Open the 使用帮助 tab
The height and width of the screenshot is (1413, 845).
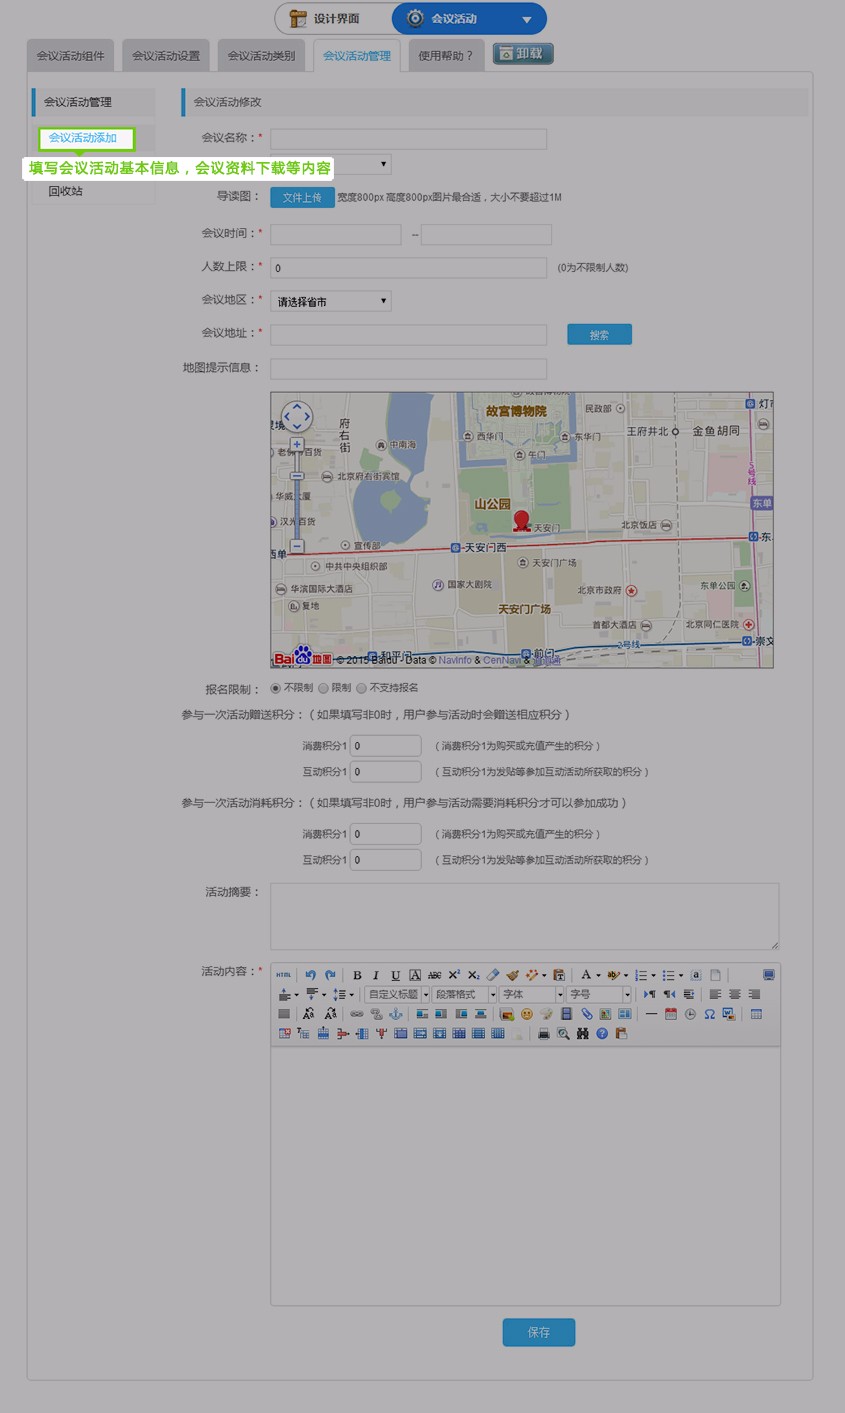446,56
